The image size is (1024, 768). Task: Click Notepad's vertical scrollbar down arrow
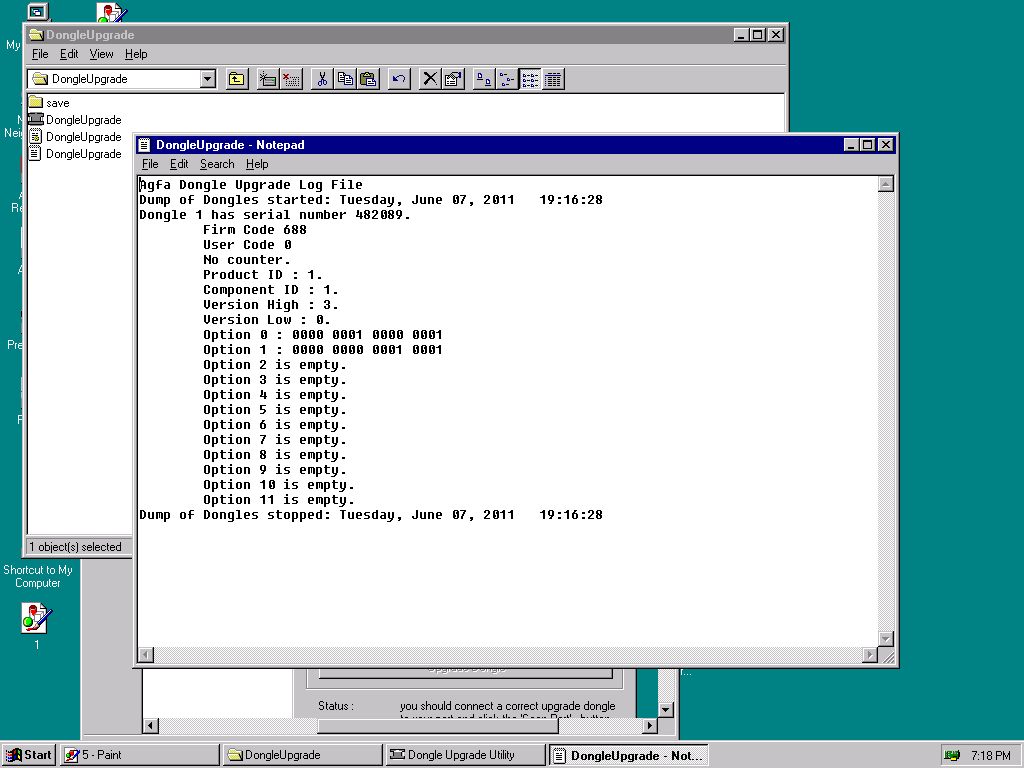pos(886,639)
